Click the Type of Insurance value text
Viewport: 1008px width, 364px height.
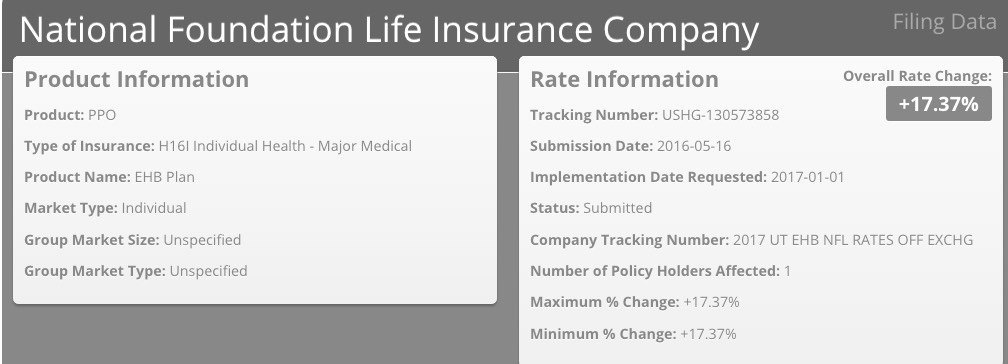point(285,146)
